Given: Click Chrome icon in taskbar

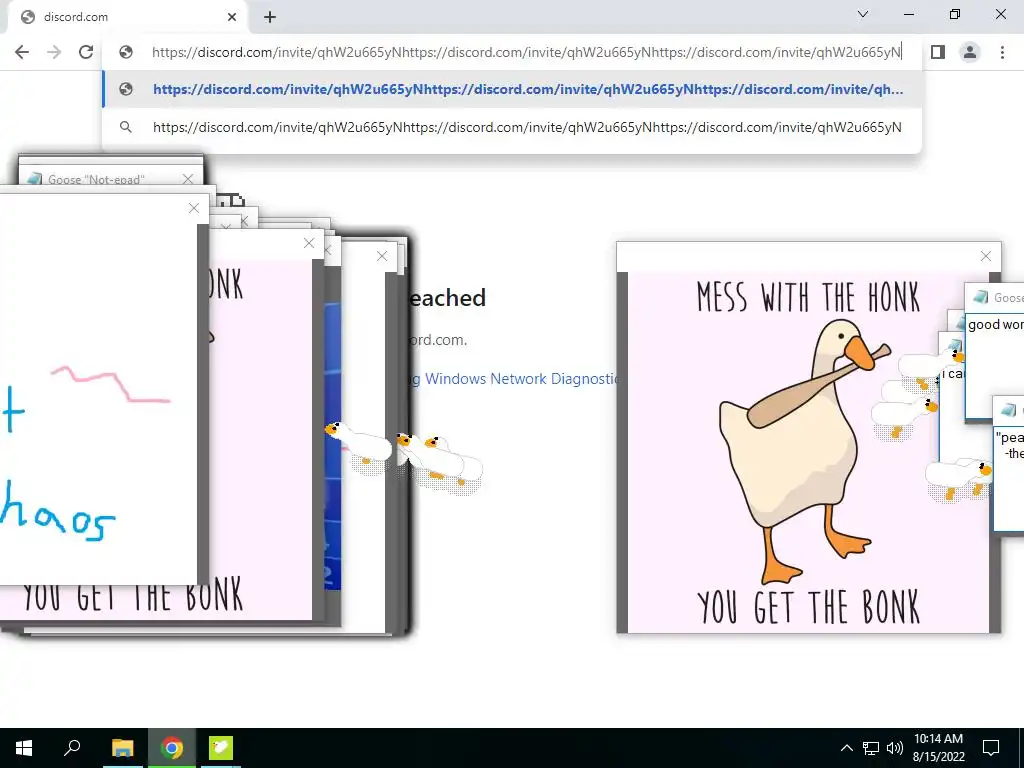Looking at the screenshot, I should (x=172, y=748).
